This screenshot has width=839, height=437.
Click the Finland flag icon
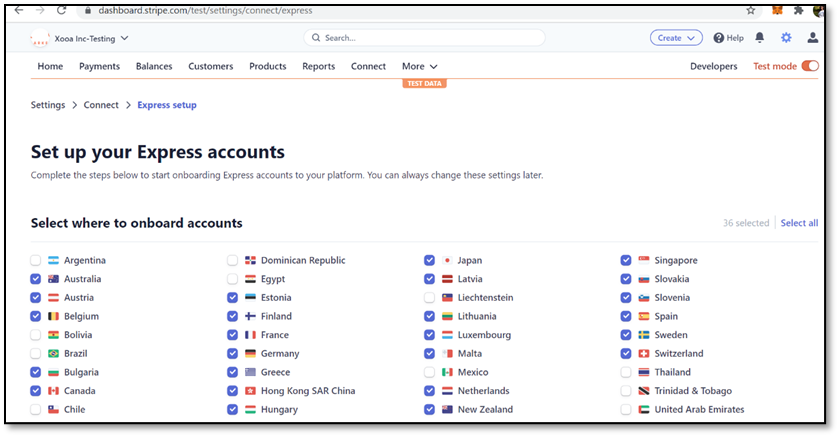[x=250, y=316]
